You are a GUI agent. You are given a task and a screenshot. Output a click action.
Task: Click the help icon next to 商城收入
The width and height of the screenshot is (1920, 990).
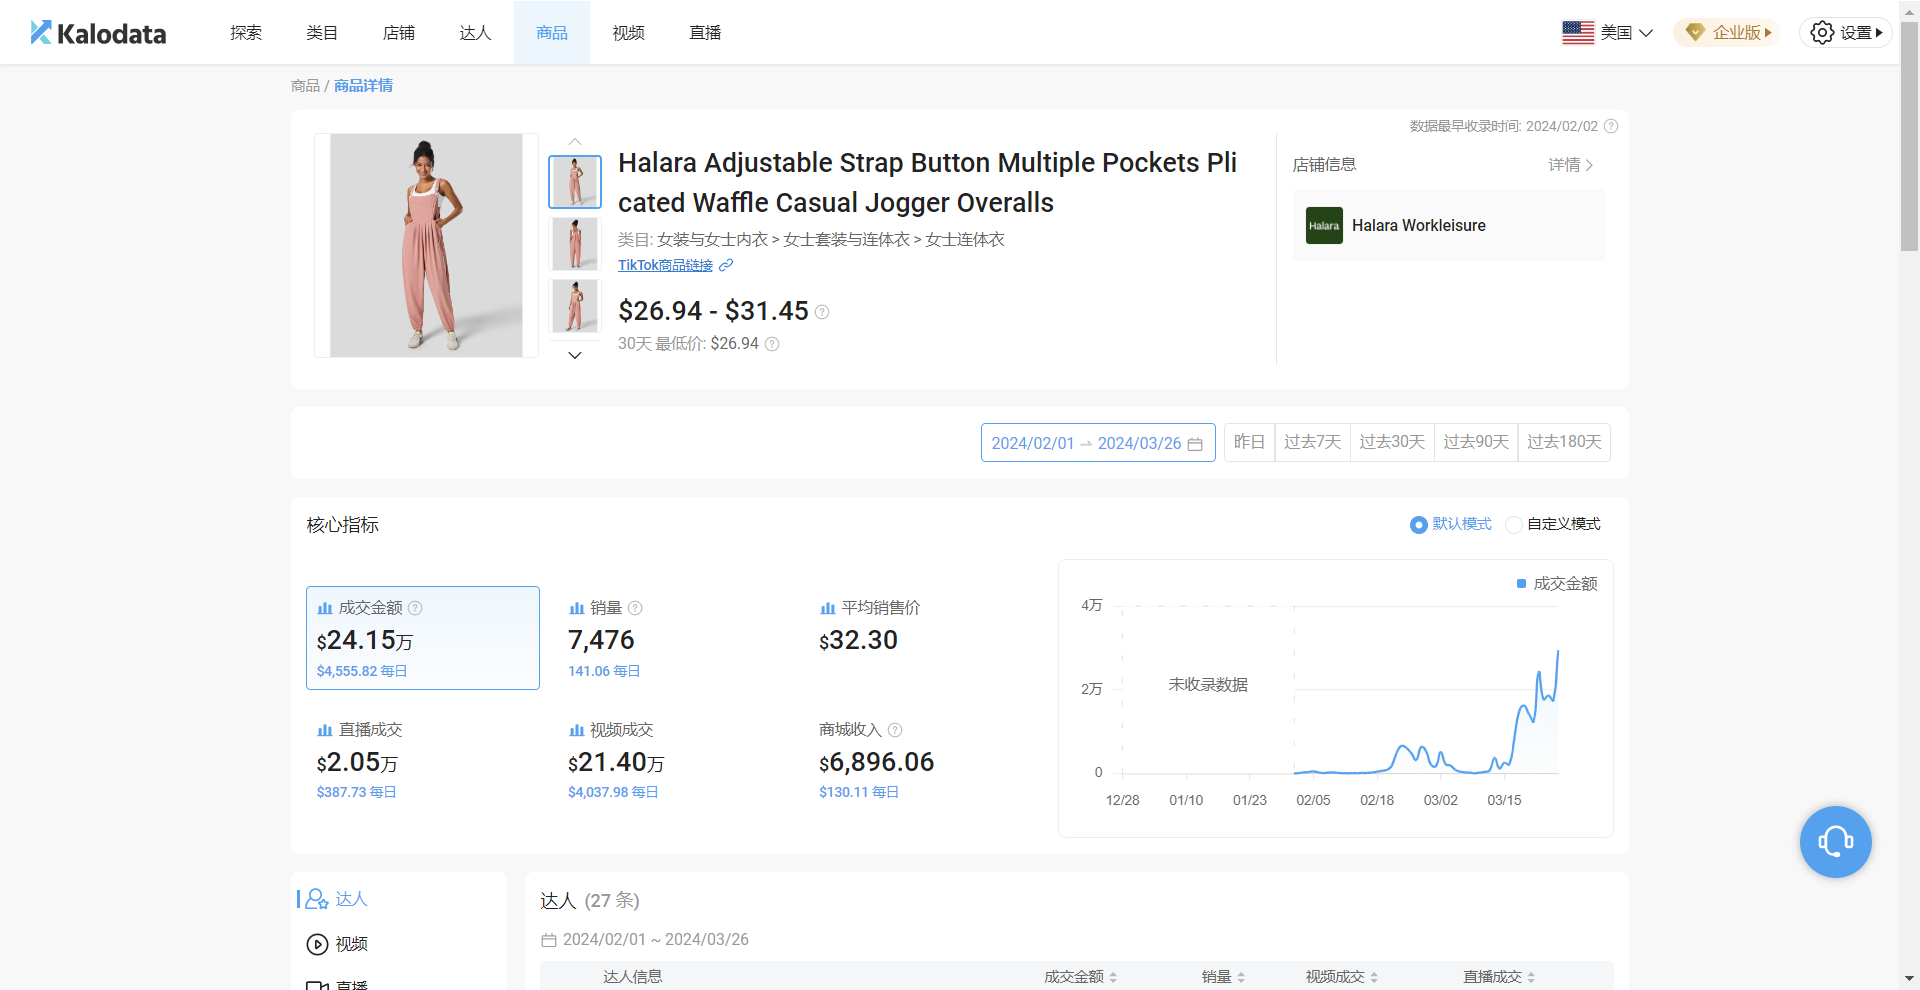click(895, 730)
